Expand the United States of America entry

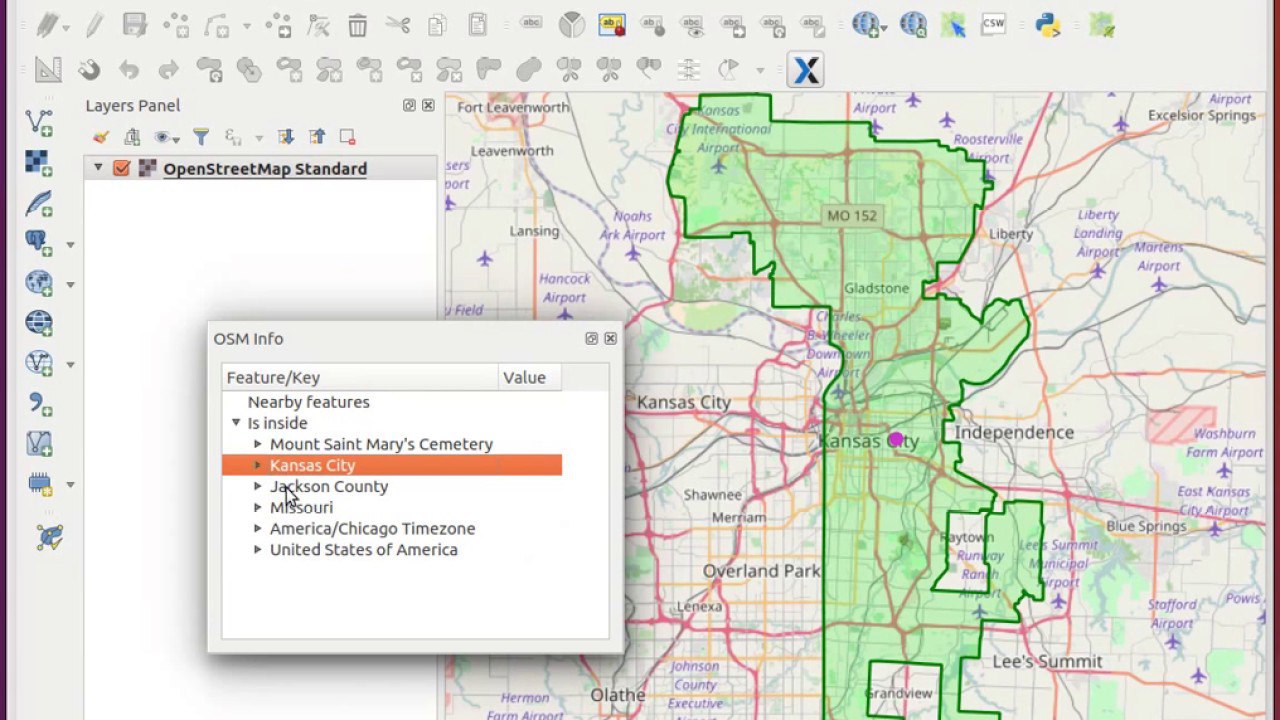tap(258, 549)
